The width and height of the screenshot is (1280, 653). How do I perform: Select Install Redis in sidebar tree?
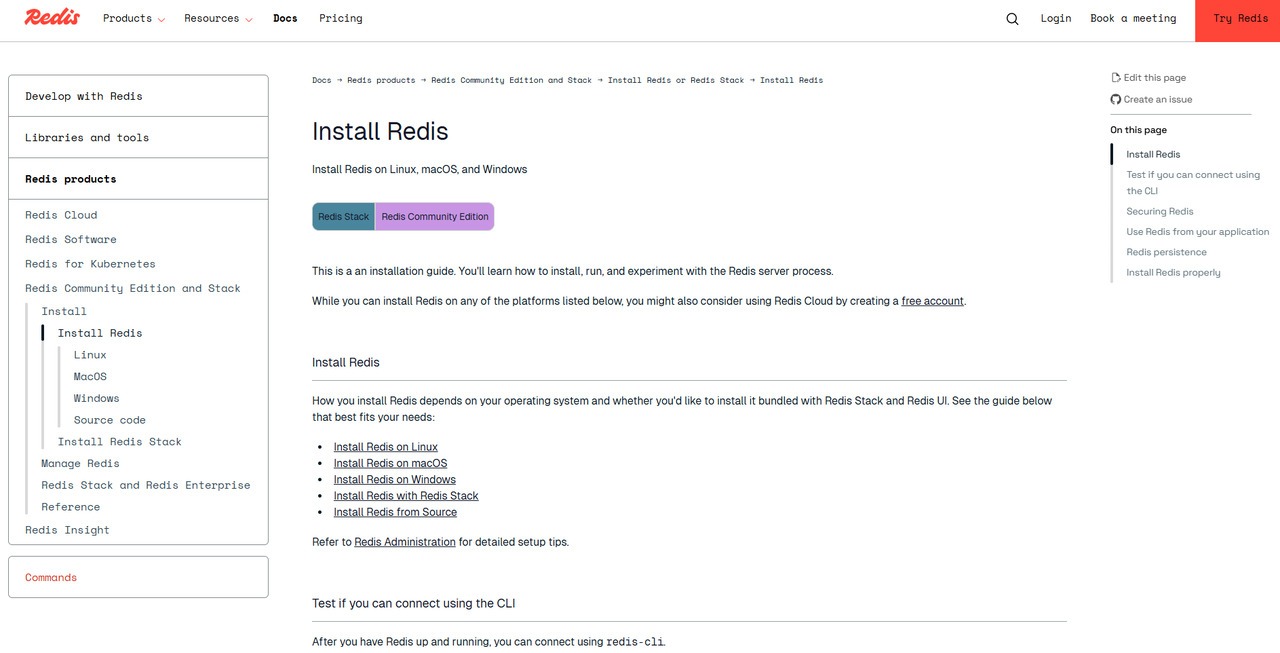tap(100, 333)
